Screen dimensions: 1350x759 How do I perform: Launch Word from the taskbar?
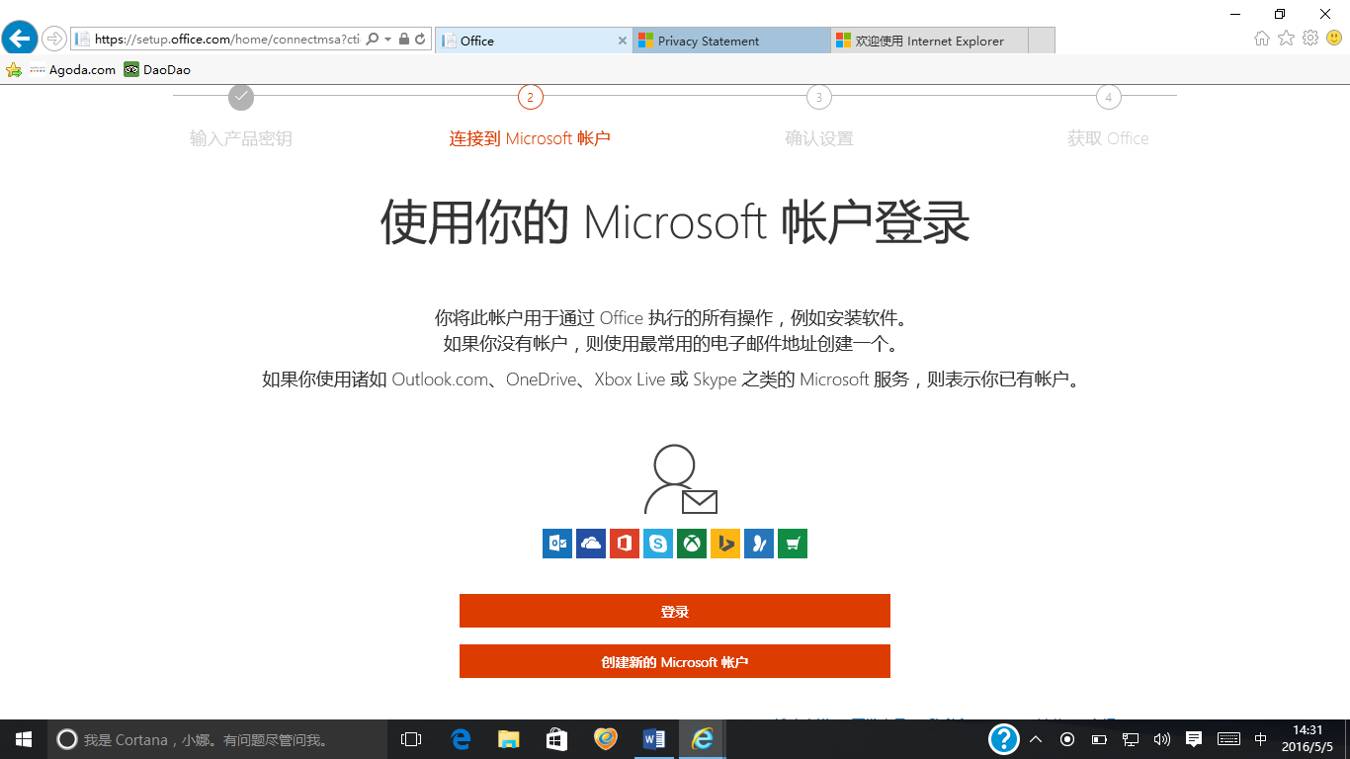[x=653, y=739]
